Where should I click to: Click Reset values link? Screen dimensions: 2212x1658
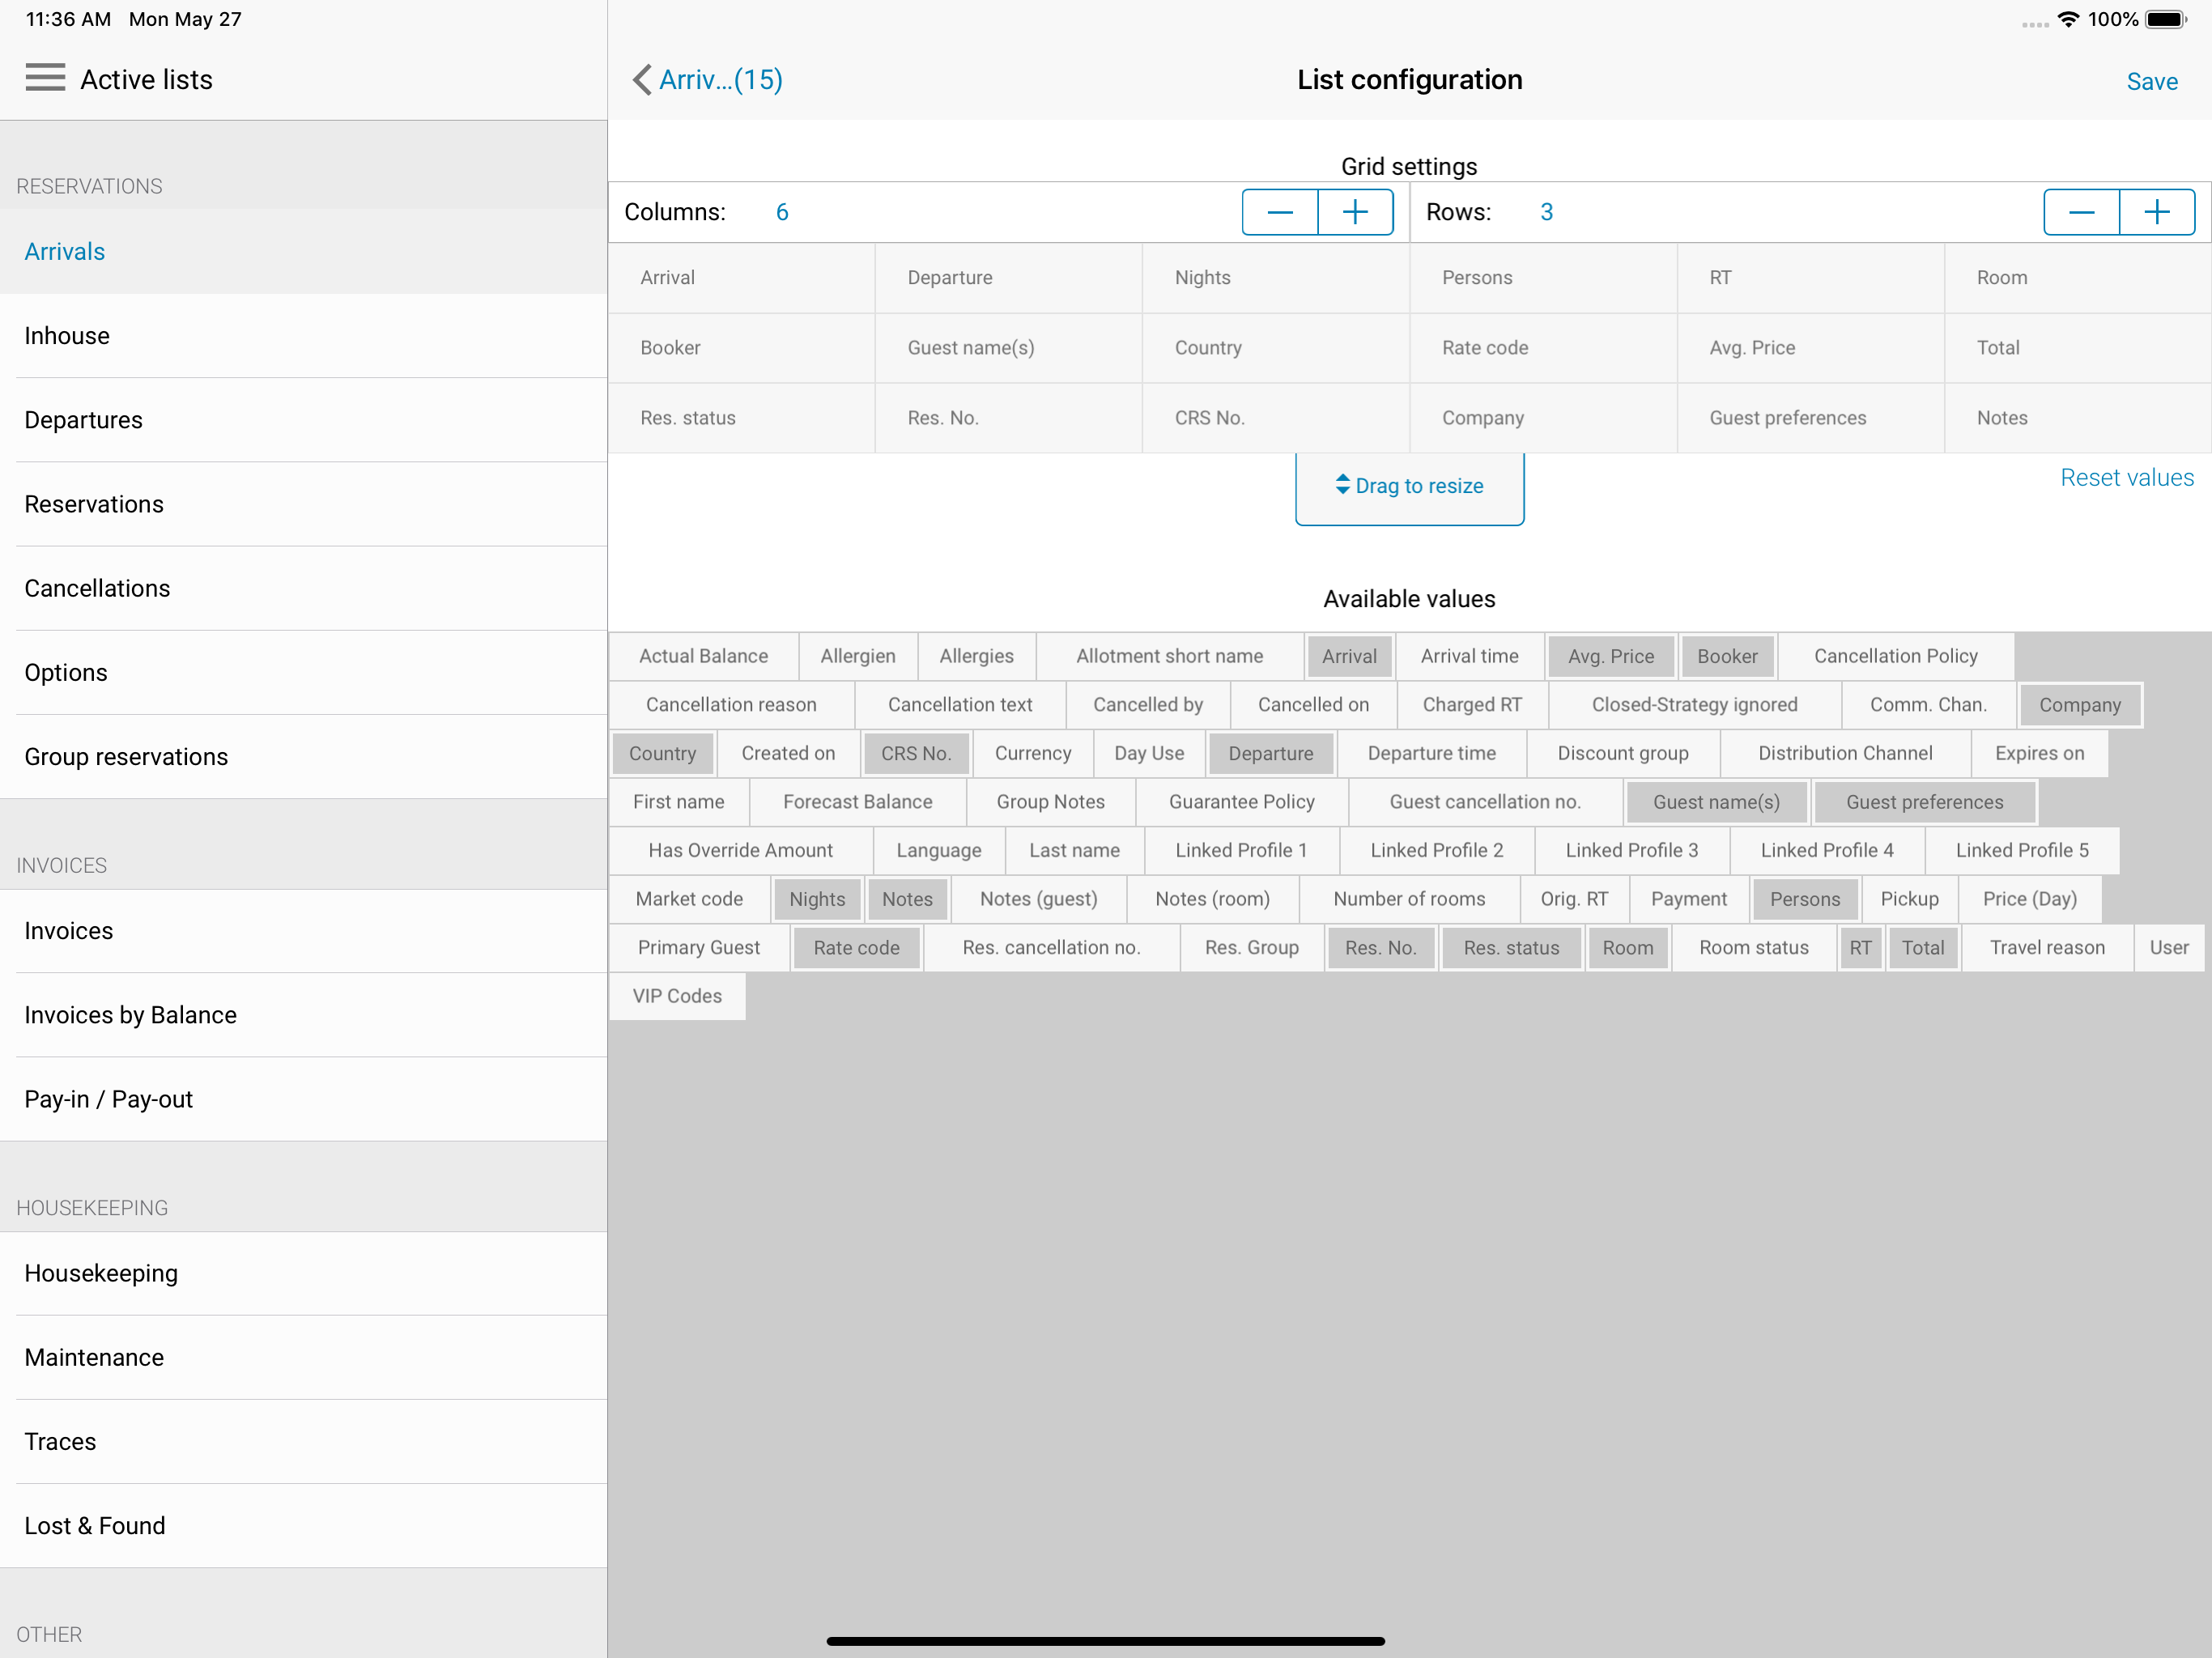coord(2126,478)
